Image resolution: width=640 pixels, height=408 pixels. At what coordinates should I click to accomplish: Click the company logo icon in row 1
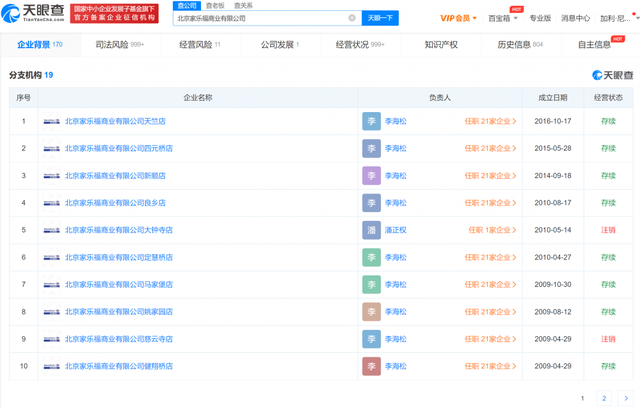(x=51, y=121)
